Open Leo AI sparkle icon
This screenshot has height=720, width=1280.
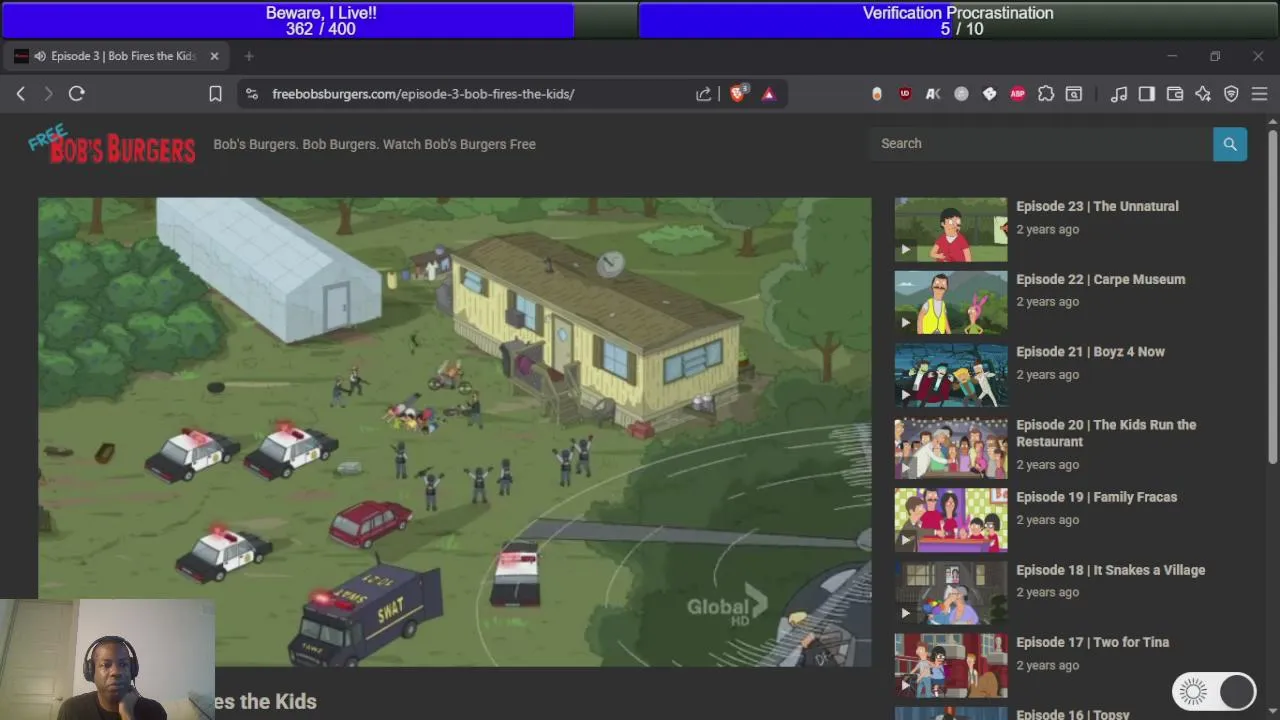[x=1203, y=93]
